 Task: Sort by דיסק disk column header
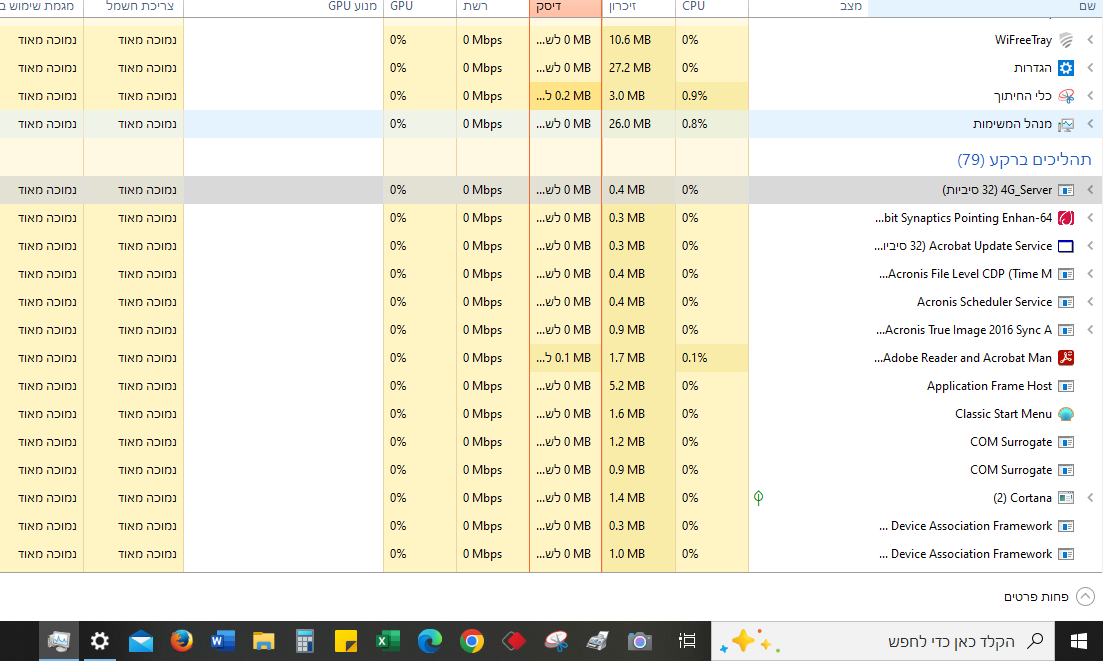566,8
